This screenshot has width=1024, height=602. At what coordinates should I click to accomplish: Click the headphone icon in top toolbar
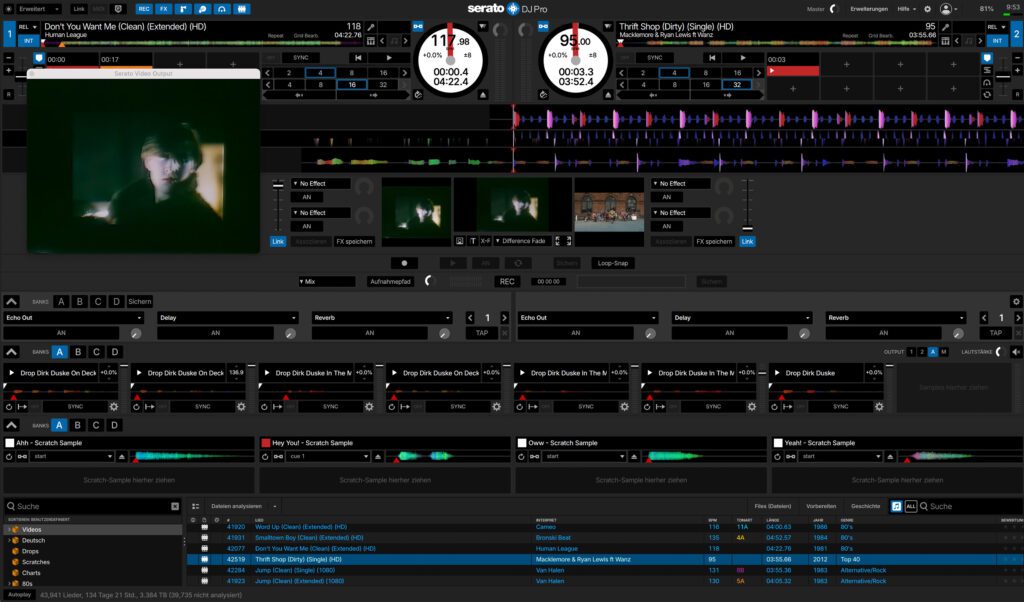click(x=223, y=9)
